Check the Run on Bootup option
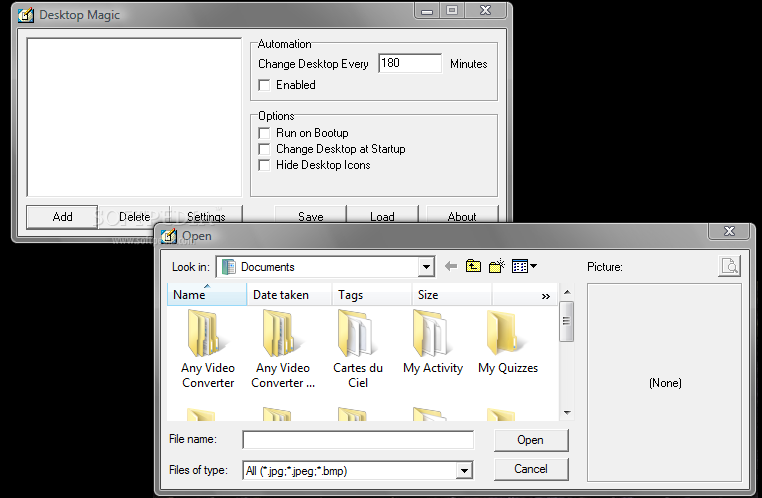This screenshot has width=762, height=498. pos(264,133)
